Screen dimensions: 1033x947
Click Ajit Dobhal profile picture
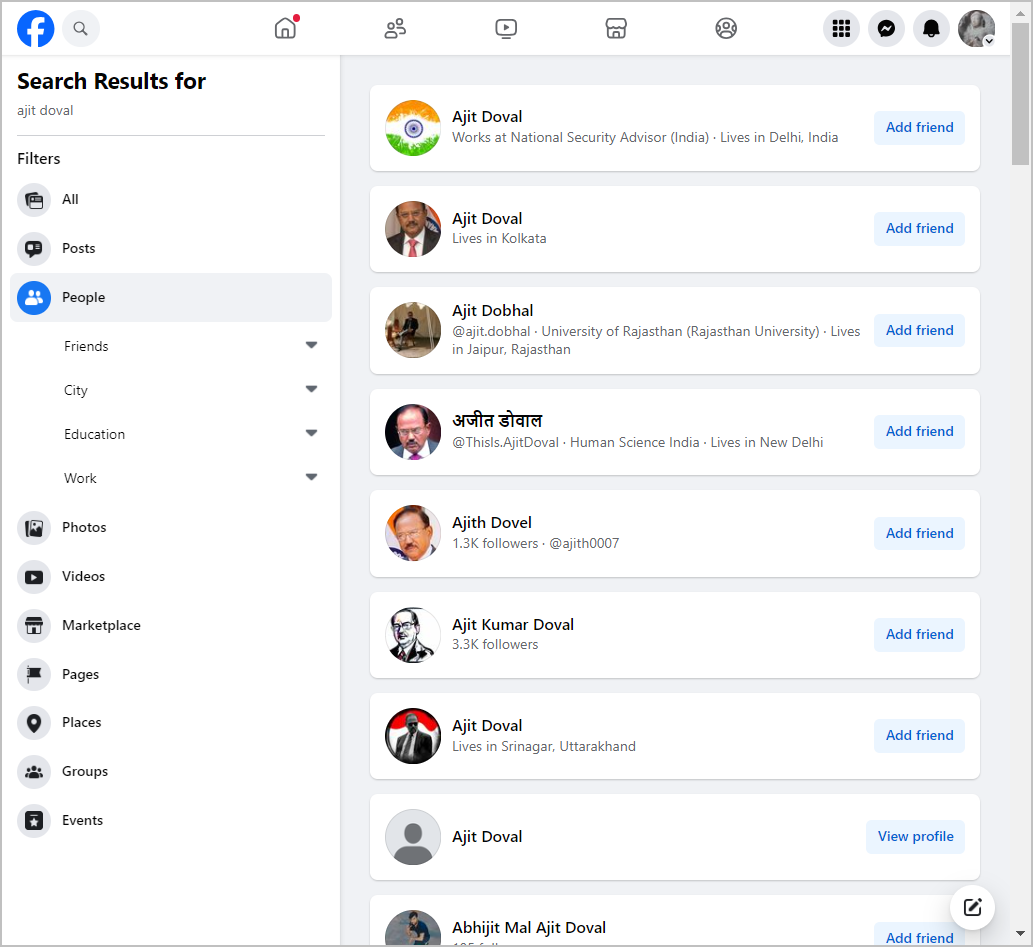pyautogui.click(x=413, y=330)
